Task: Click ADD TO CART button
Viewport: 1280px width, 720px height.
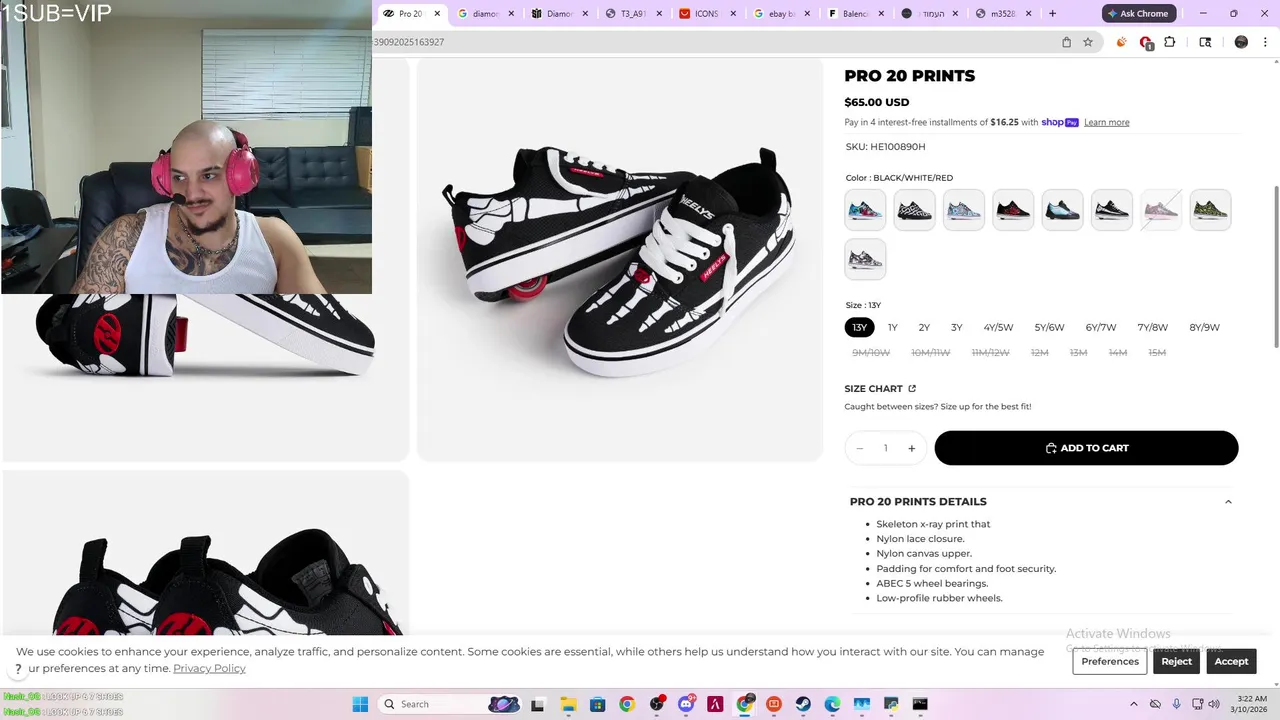Action: [x=1086, y=448]
